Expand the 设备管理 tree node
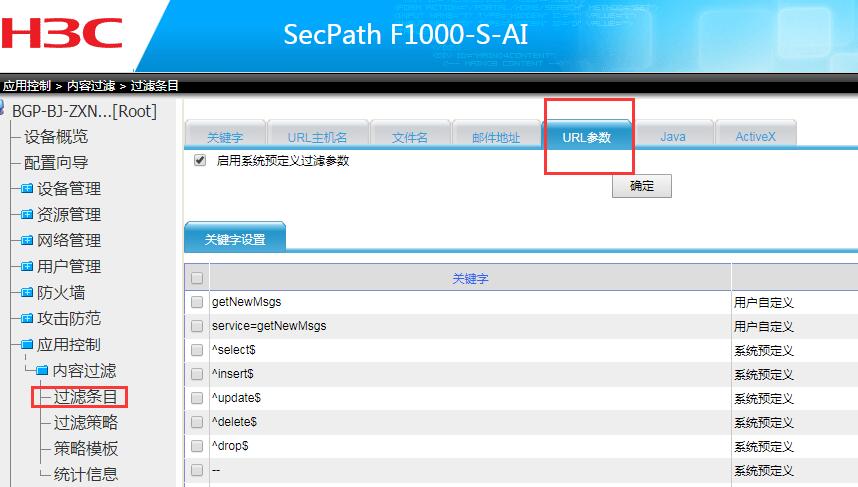 pos(26,189)
